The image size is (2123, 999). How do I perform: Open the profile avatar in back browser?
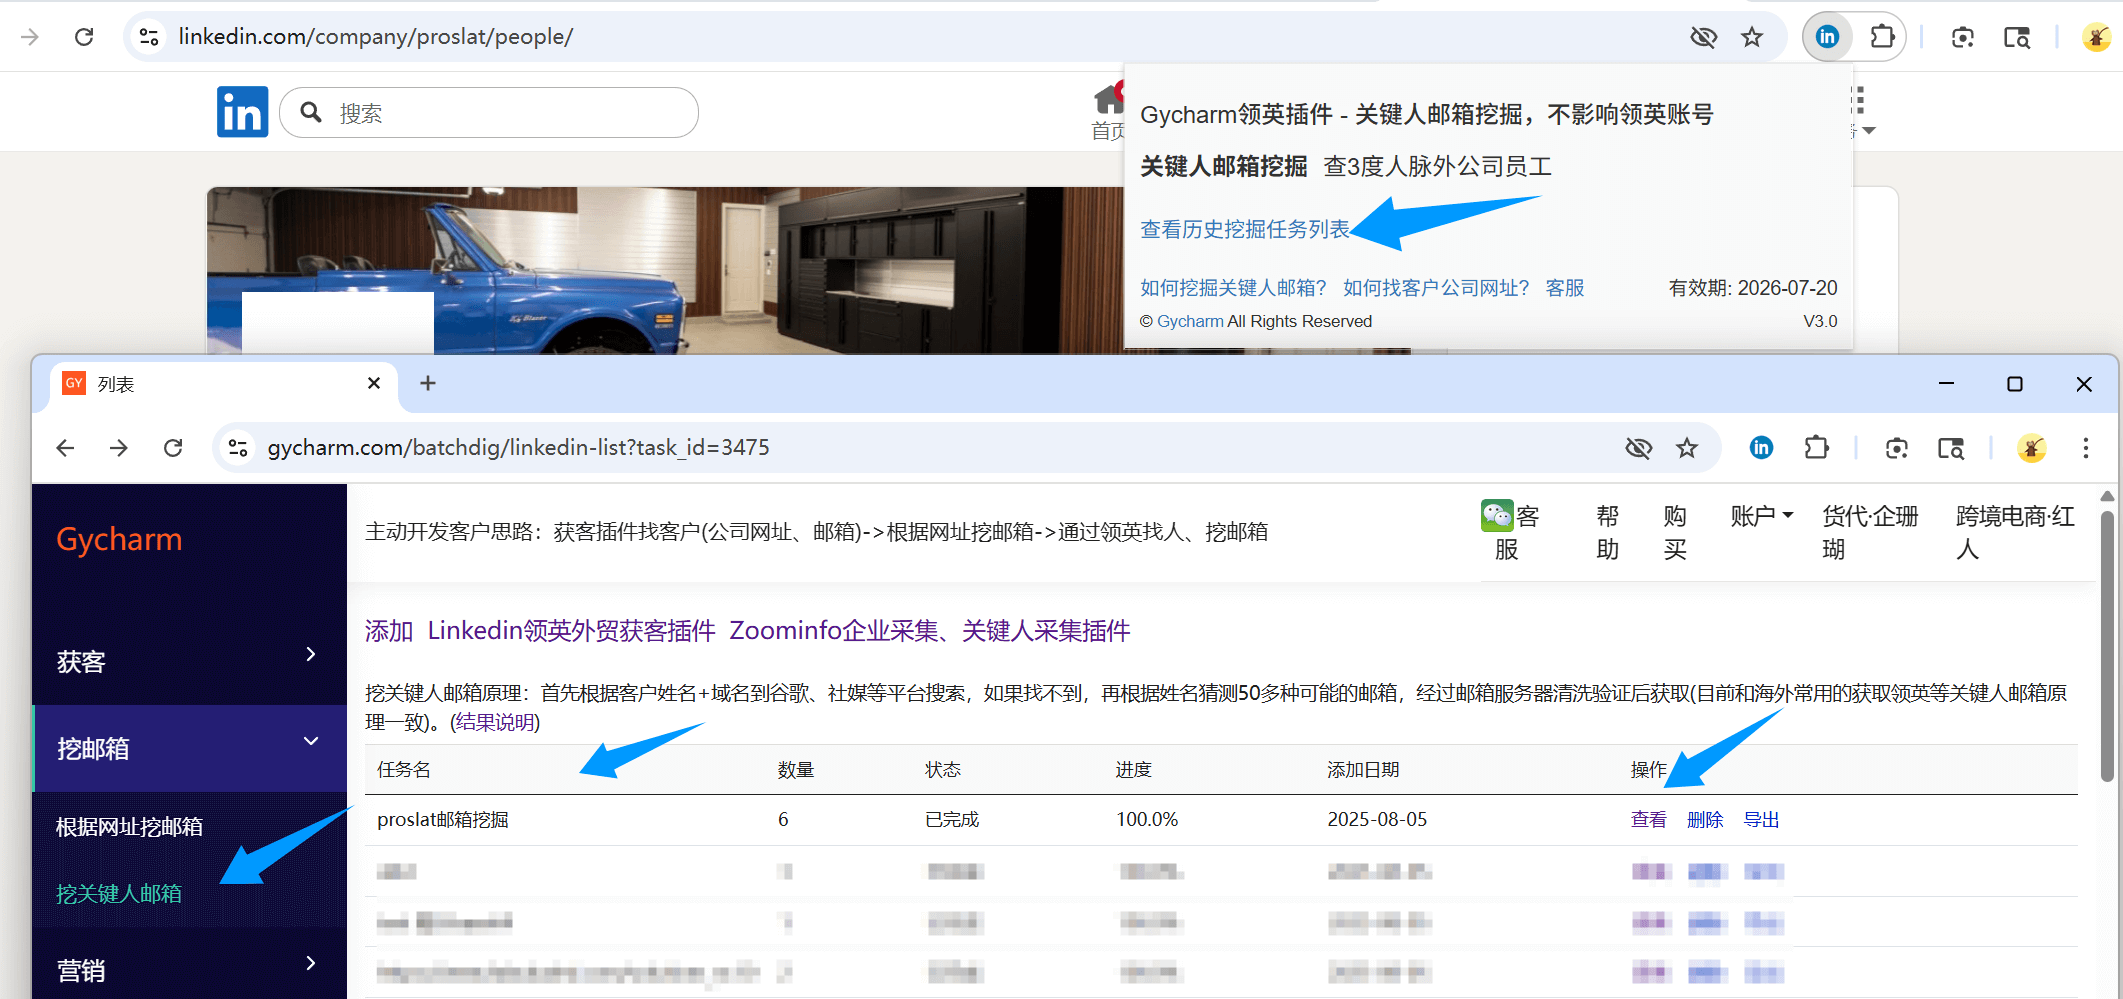point(2095,37)
